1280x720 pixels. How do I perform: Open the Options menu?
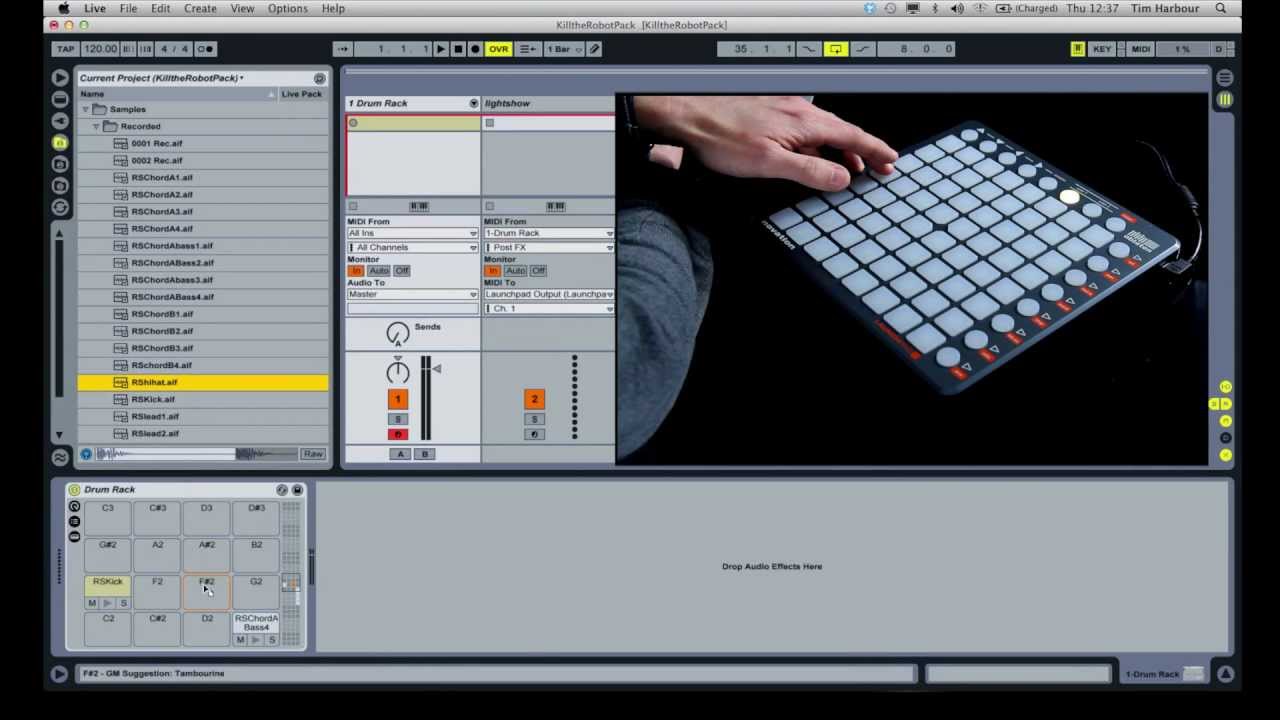[x=287, y=8]
